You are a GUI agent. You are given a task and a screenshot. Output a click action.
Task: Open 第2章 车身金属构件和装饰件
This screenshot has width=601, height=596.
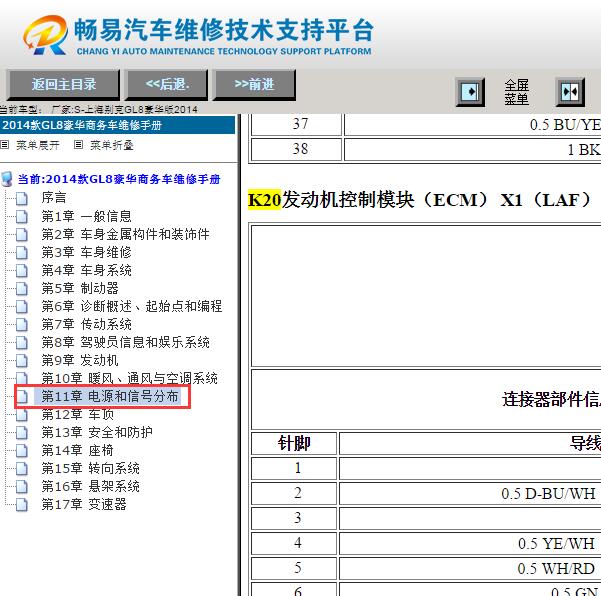125,234
